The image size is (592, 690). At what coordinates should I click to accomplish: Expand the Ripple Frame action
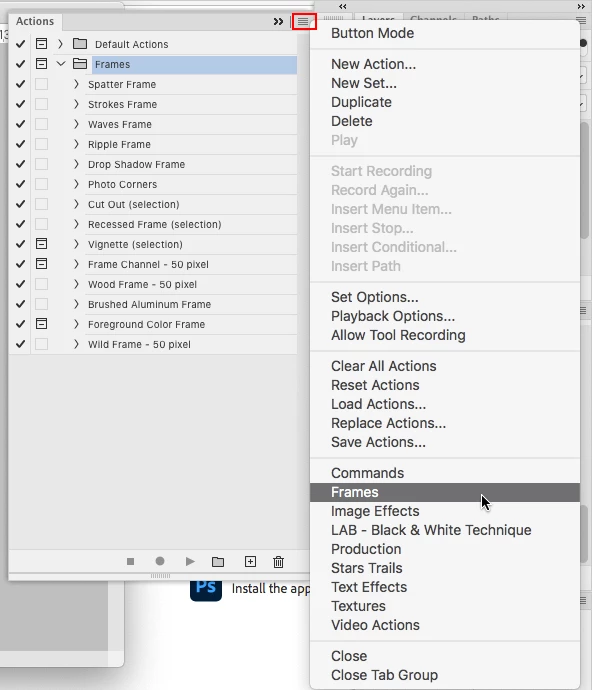click(76, 144)
